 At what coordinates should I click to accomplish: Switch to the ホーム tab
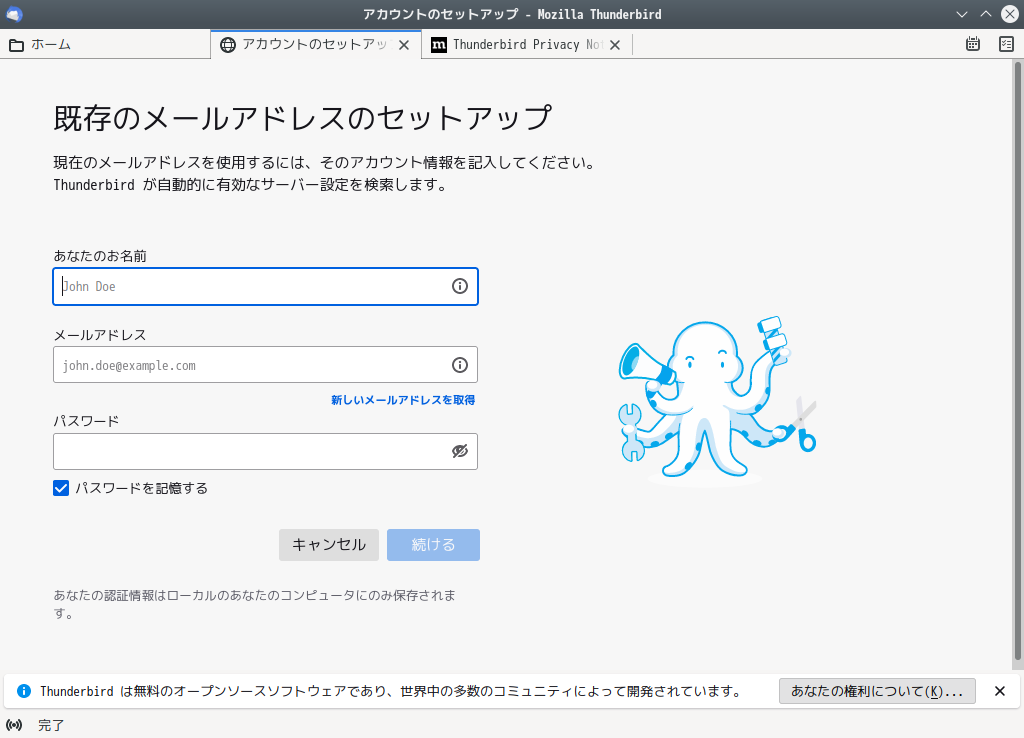click(x=105, y=44)
